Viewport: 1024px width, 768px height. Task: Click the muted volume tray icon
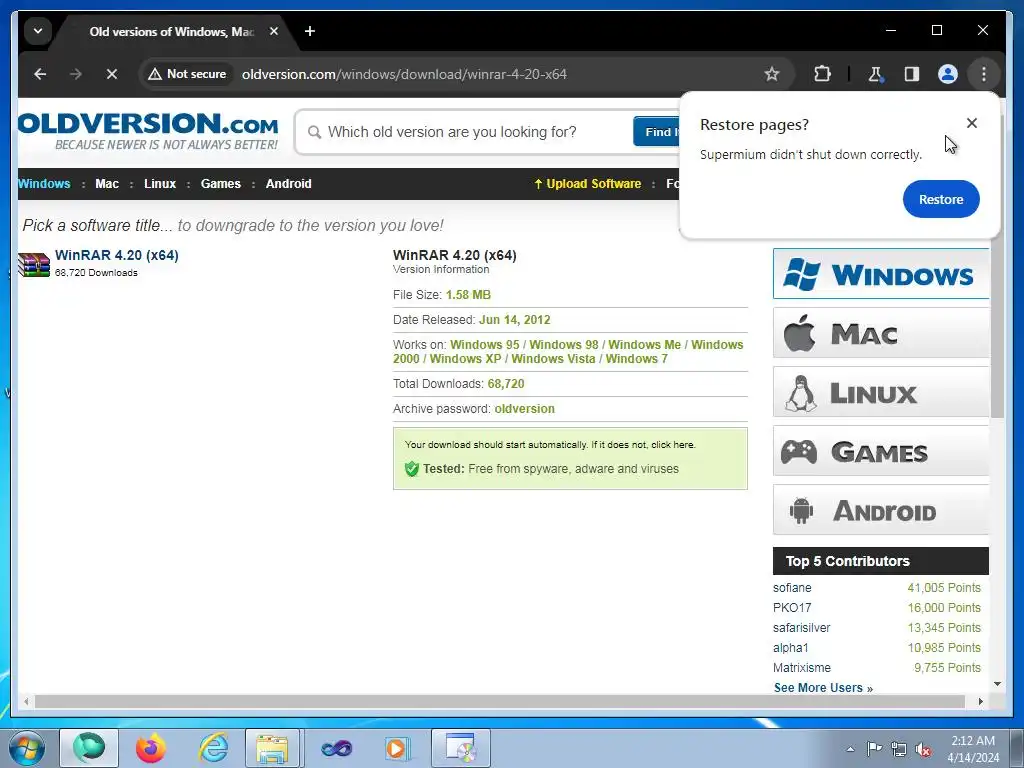coord(923,749)
